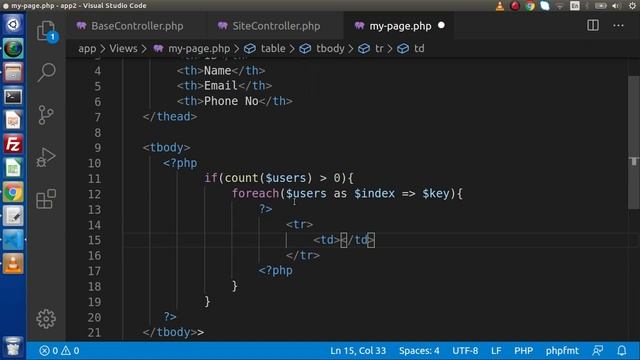Launch Google Chrome from the dock

click(13, 192)
